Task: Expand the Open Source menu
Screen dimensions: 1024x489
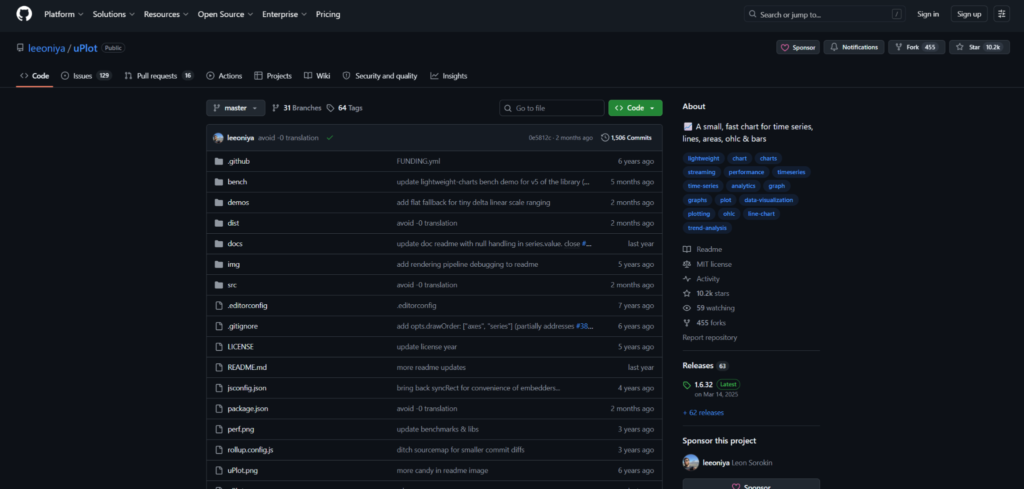Action: (x=226, y=14)
